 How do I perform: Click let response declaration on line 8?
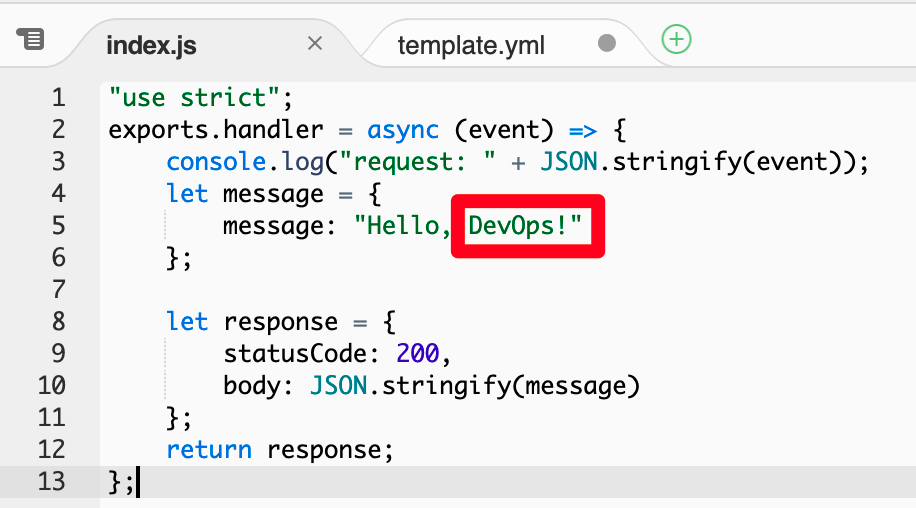[x=252, y=322]
